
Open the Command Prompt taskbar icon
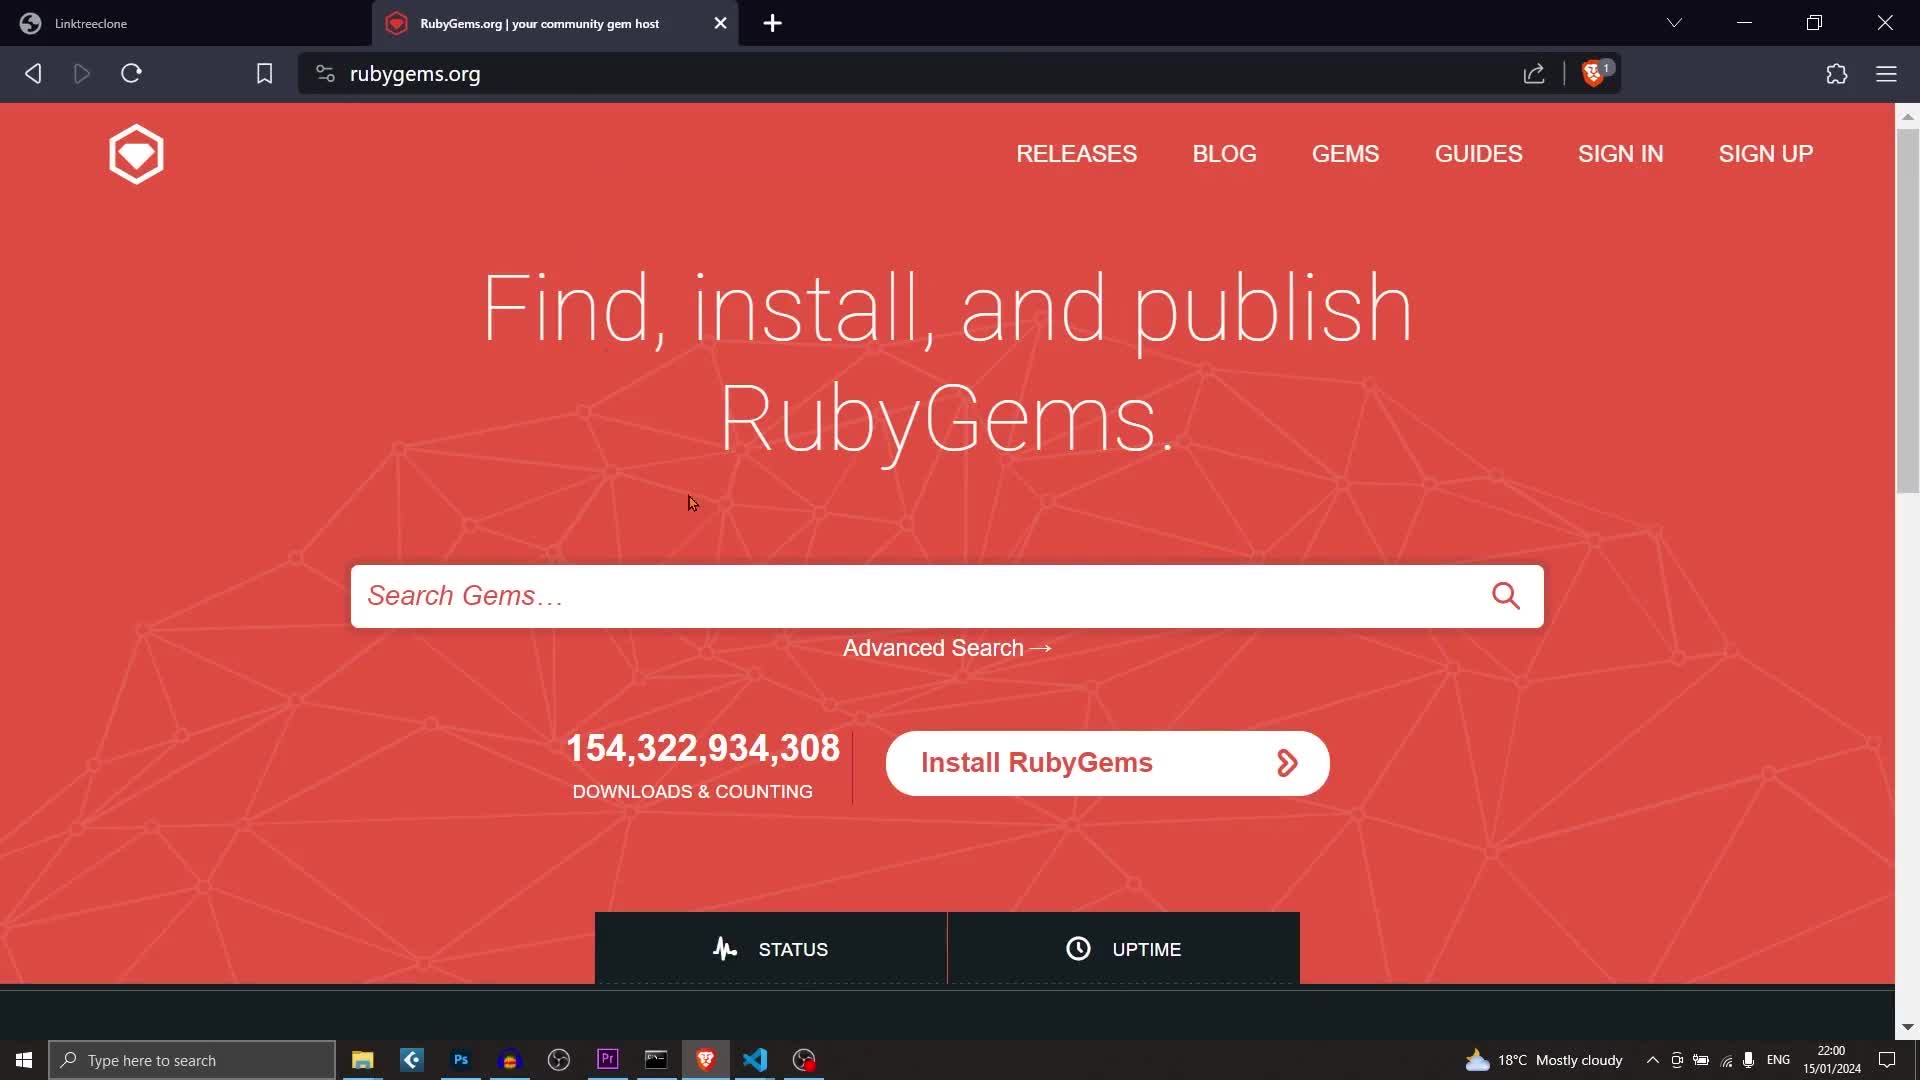point(656,1060)
